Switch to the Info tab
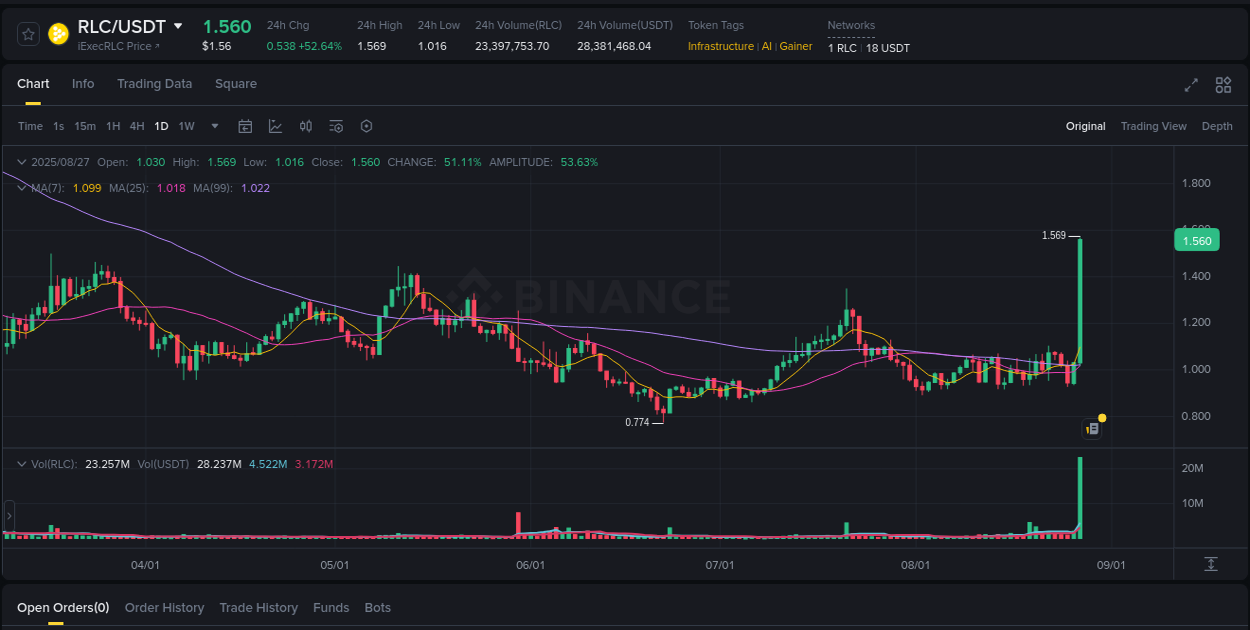 83,84
